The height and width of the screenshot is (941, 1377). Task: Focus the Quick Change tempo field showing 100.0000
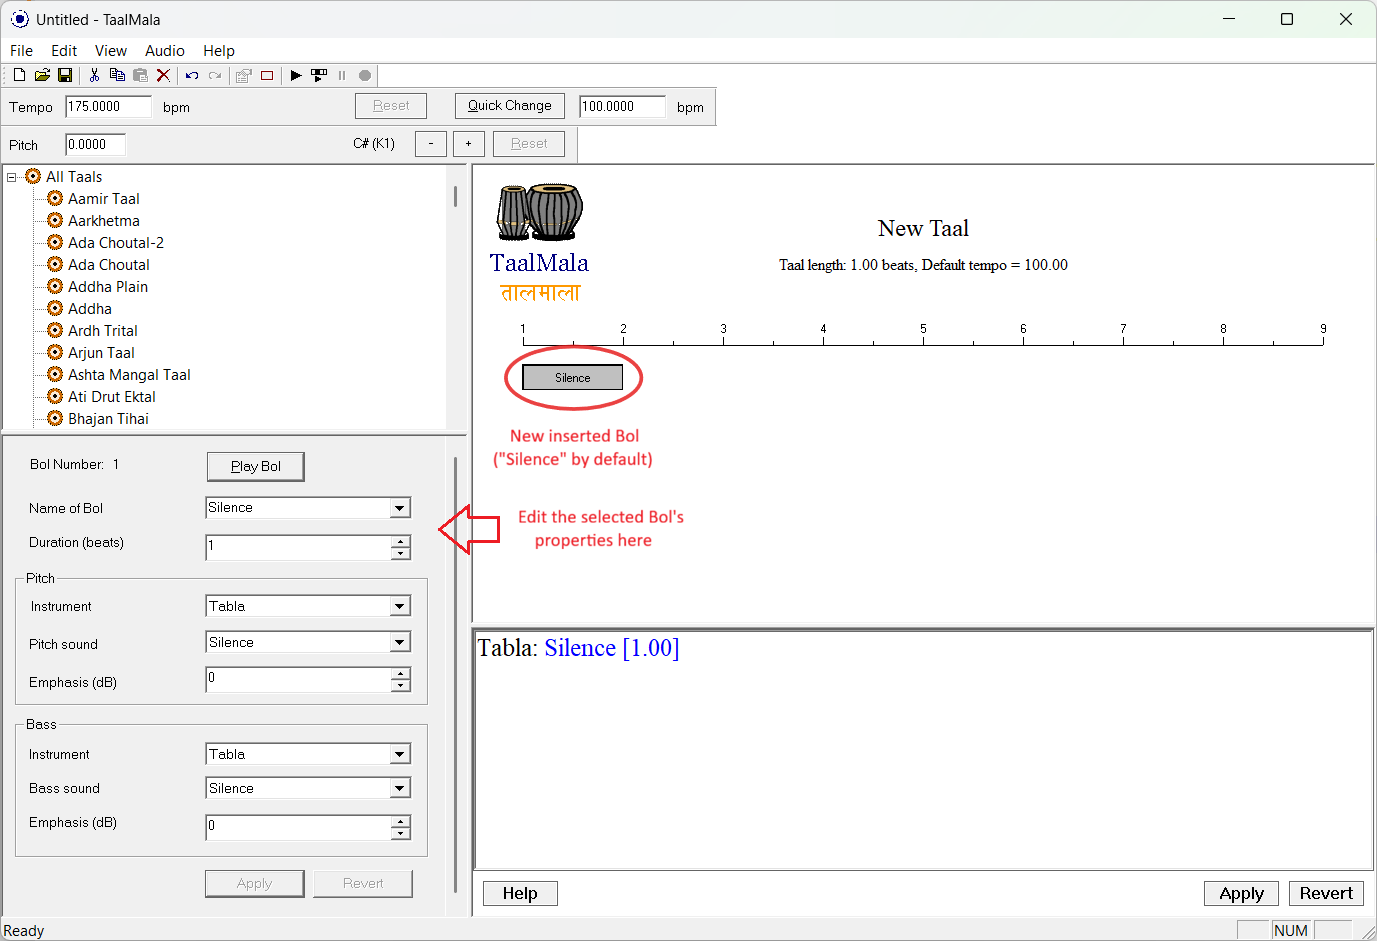[x=622, y=107]
